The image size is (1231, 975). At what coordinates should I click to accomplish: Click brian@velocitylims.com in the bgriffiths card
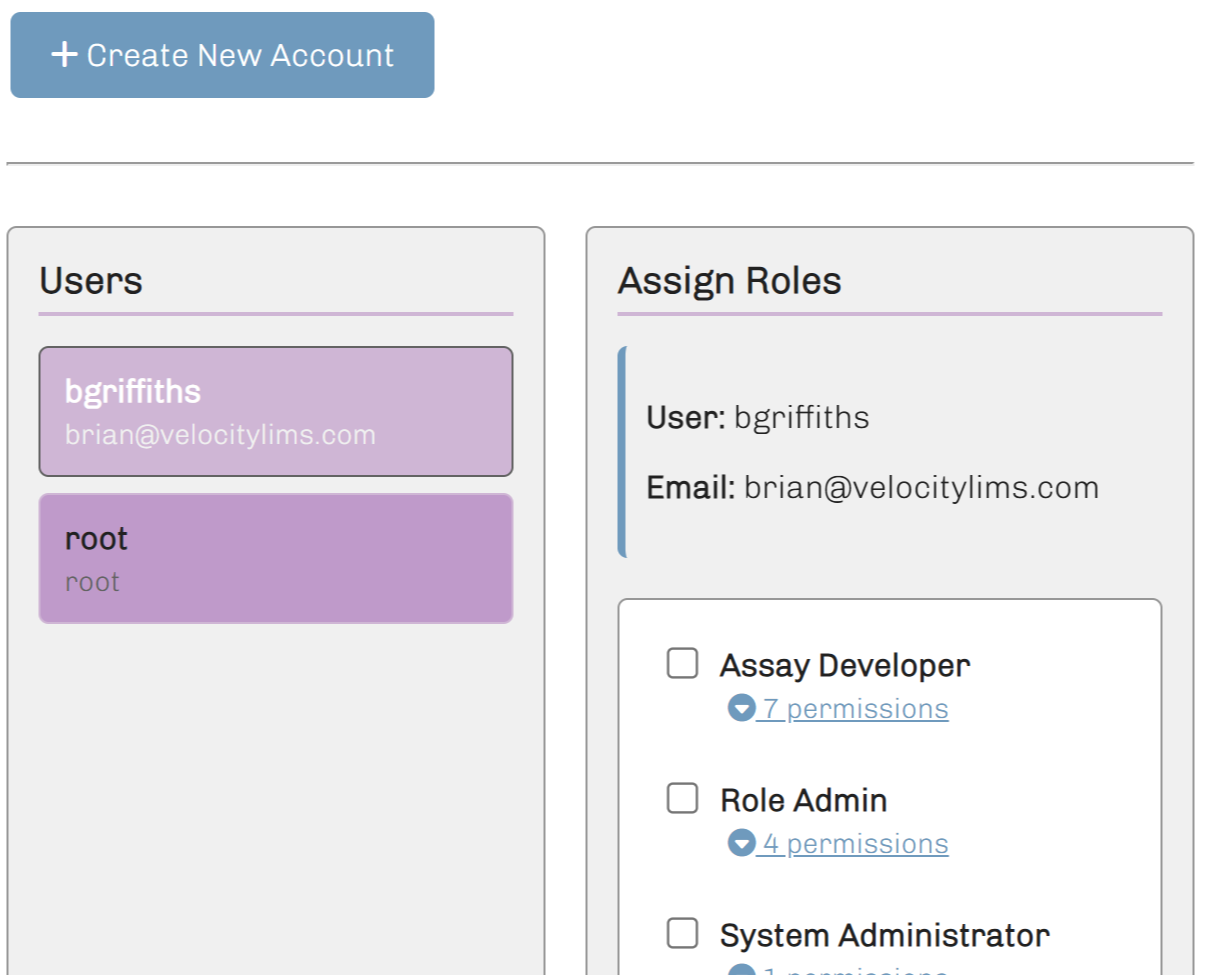click(x=220, y=435)
